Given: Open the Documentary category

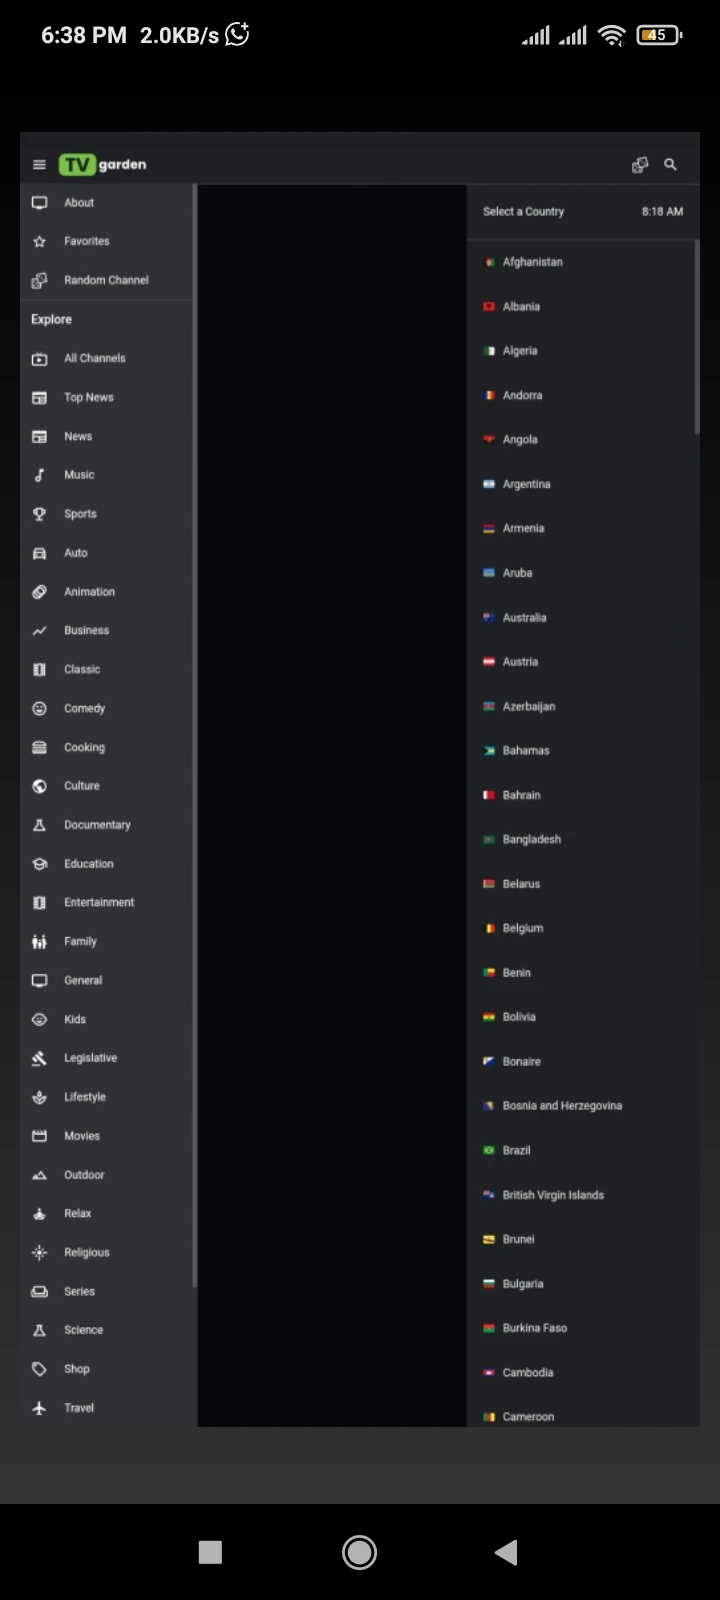Looking at the screenshot, I should click(x=106, y=825).
